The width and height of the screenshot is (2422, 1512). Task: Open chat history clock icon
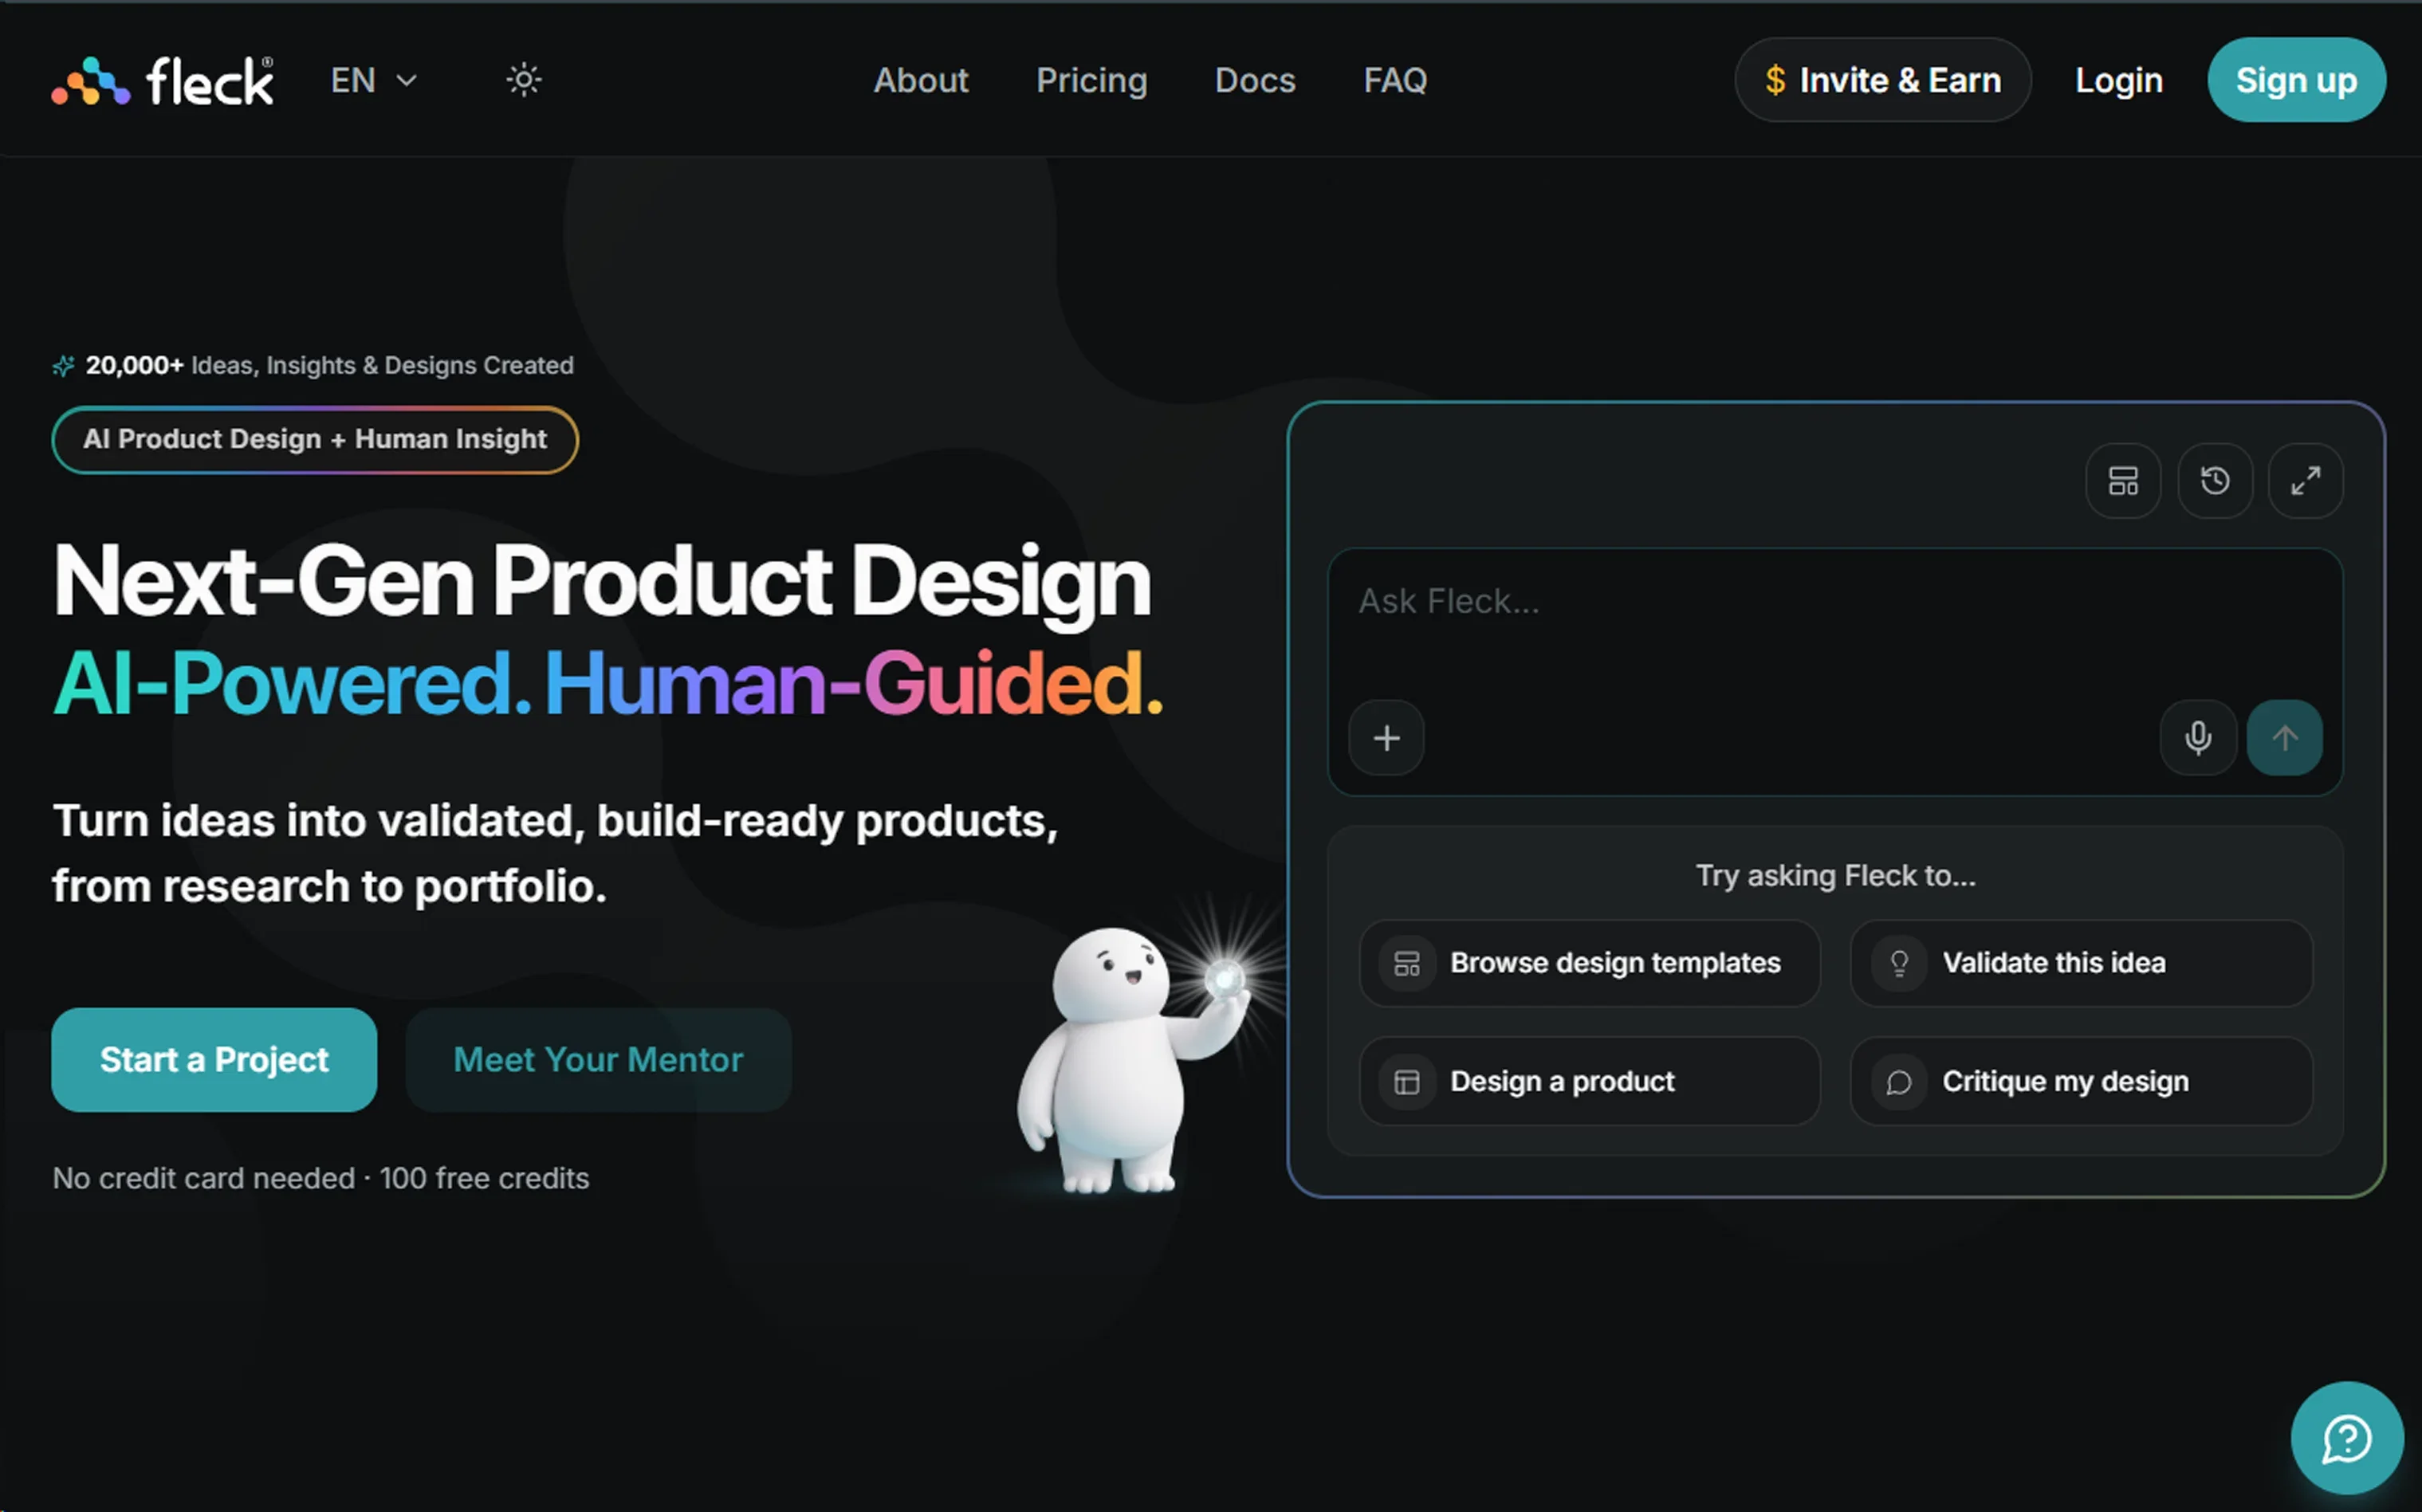tap(2214, 481)
